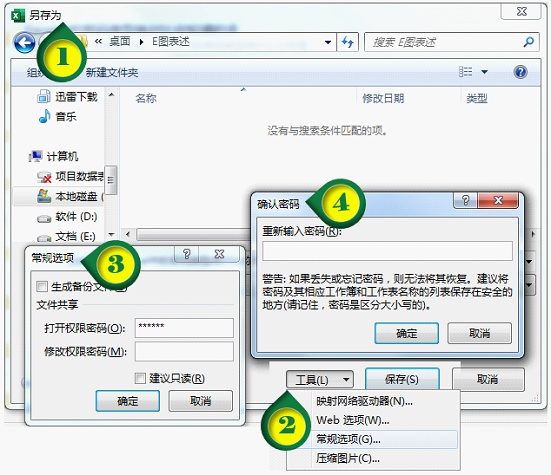
Task: Click the refresh icon beside address bar
Action: (348, 43)
